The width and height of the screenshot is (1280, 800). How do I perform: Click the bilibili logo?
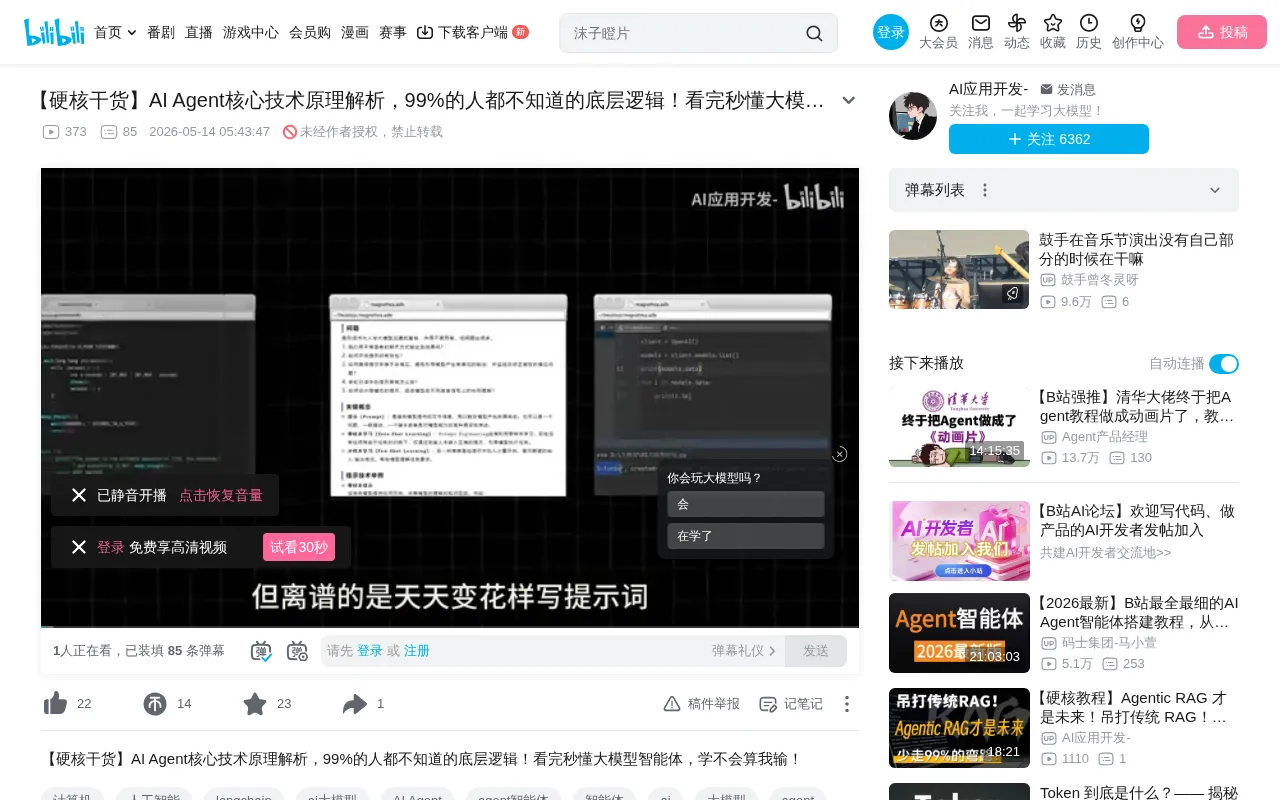(x=54, y=32)
